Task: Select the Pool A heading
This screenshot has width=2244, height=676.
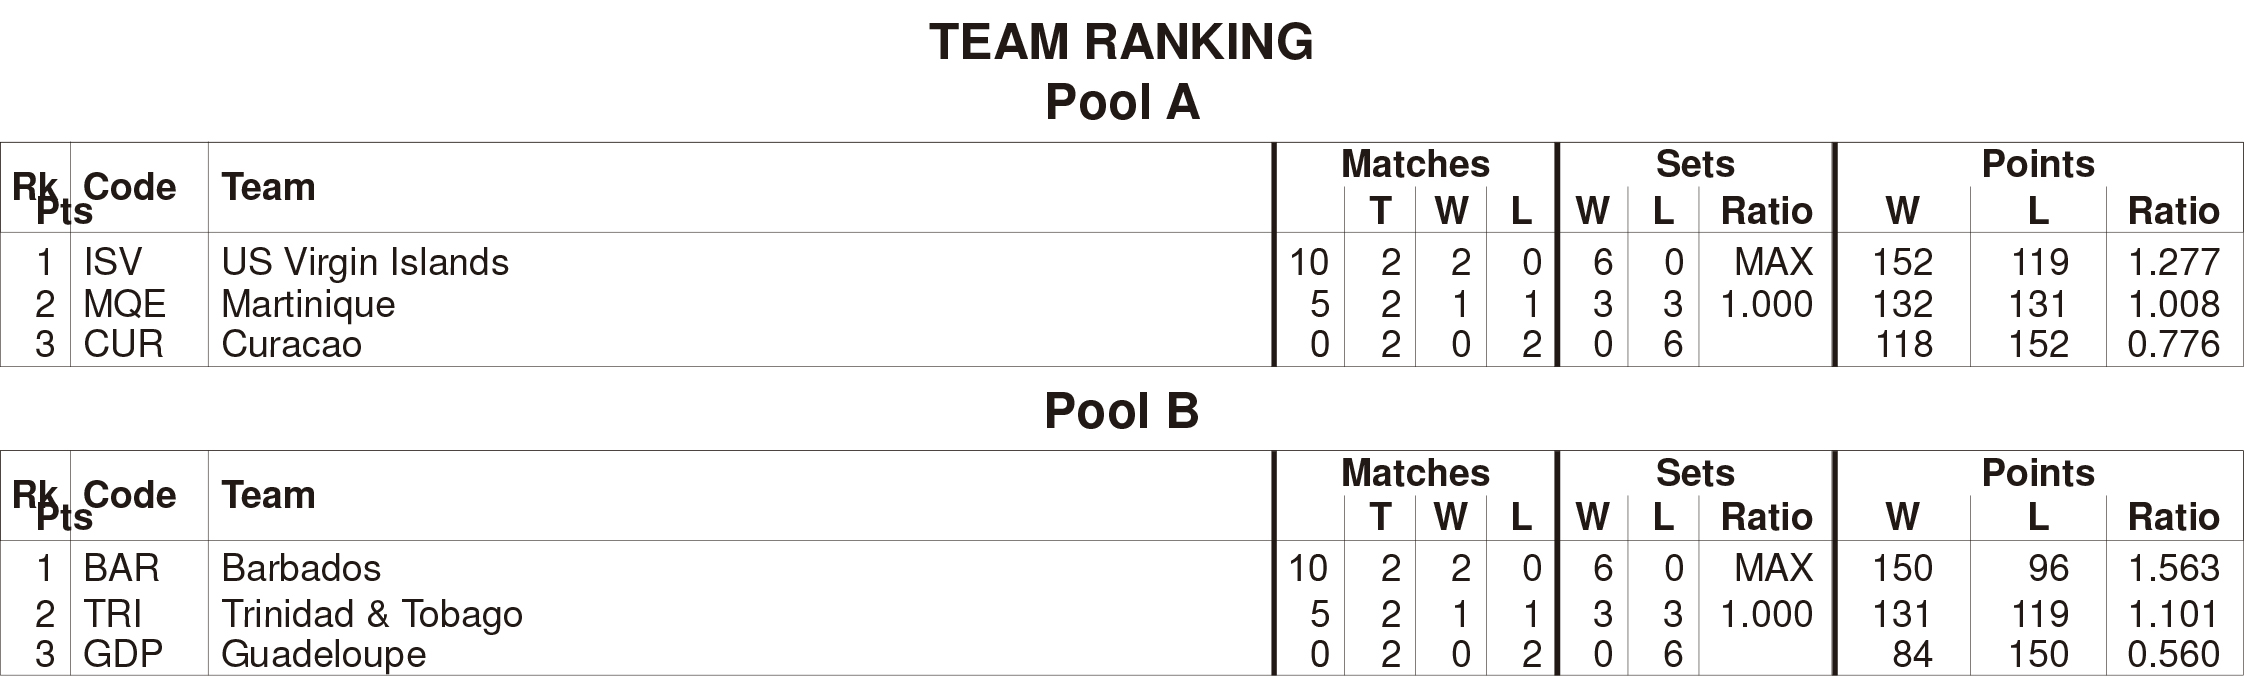Action: (1122, 102)
